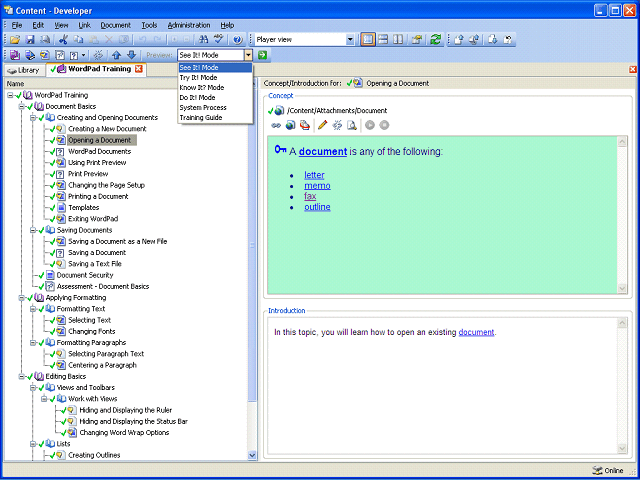This screenshot has height=480, width=640.
Task: Select Training Guide in preview list
Action: click(x=215, y=118)
